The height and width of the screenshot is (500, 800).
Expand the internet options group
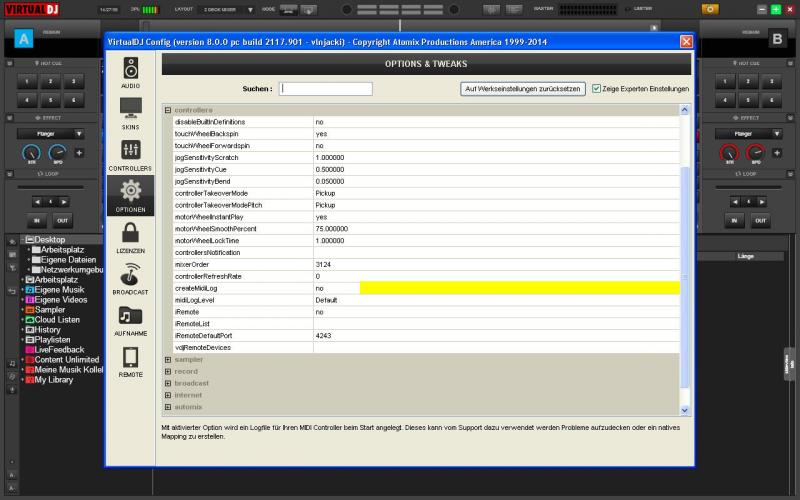[168, 395]
